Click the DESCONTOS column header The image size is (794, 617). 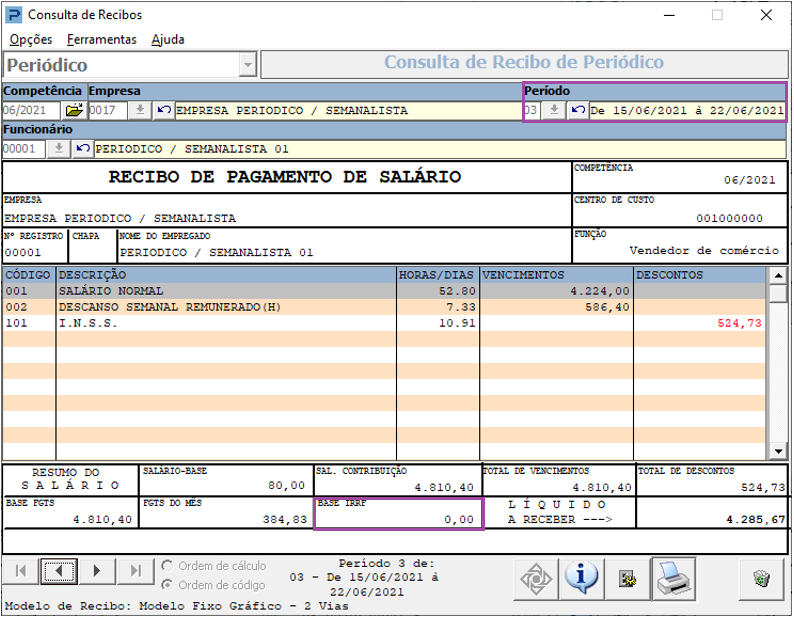tap(700, 275)
